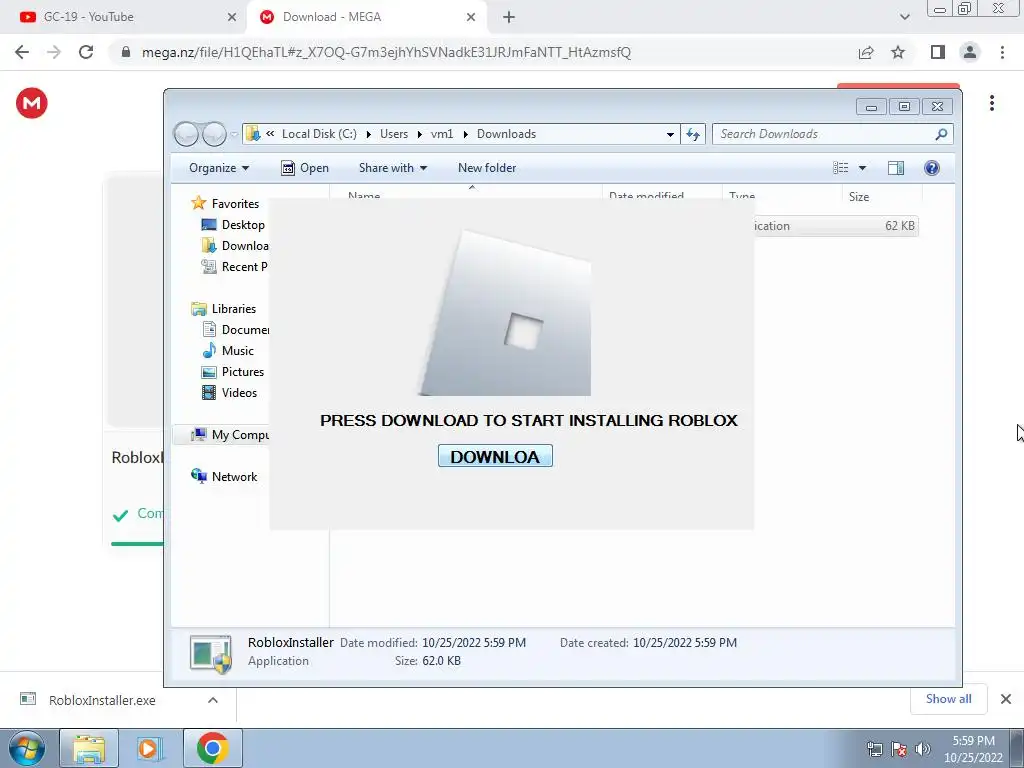Click Explorer Back navigation button

pos(186,134)
